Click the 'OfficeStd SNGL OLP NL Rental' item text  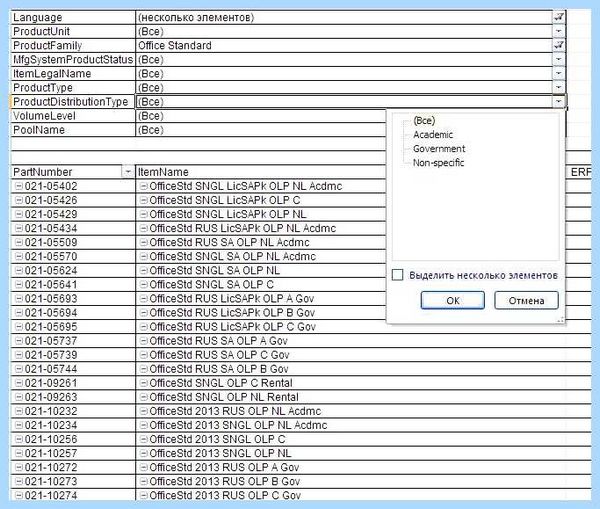click(224, 397)
